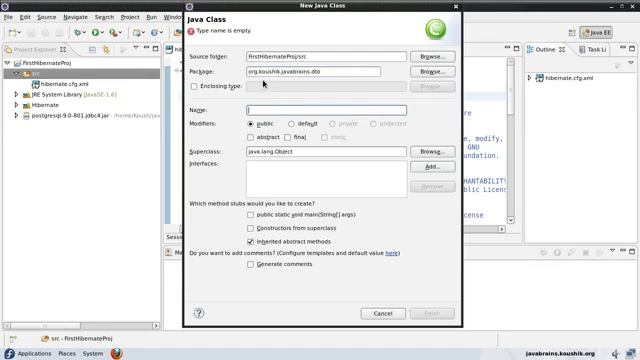
Task: Click the Fedora logo on the Applications menu
Action: click(9, 353)
